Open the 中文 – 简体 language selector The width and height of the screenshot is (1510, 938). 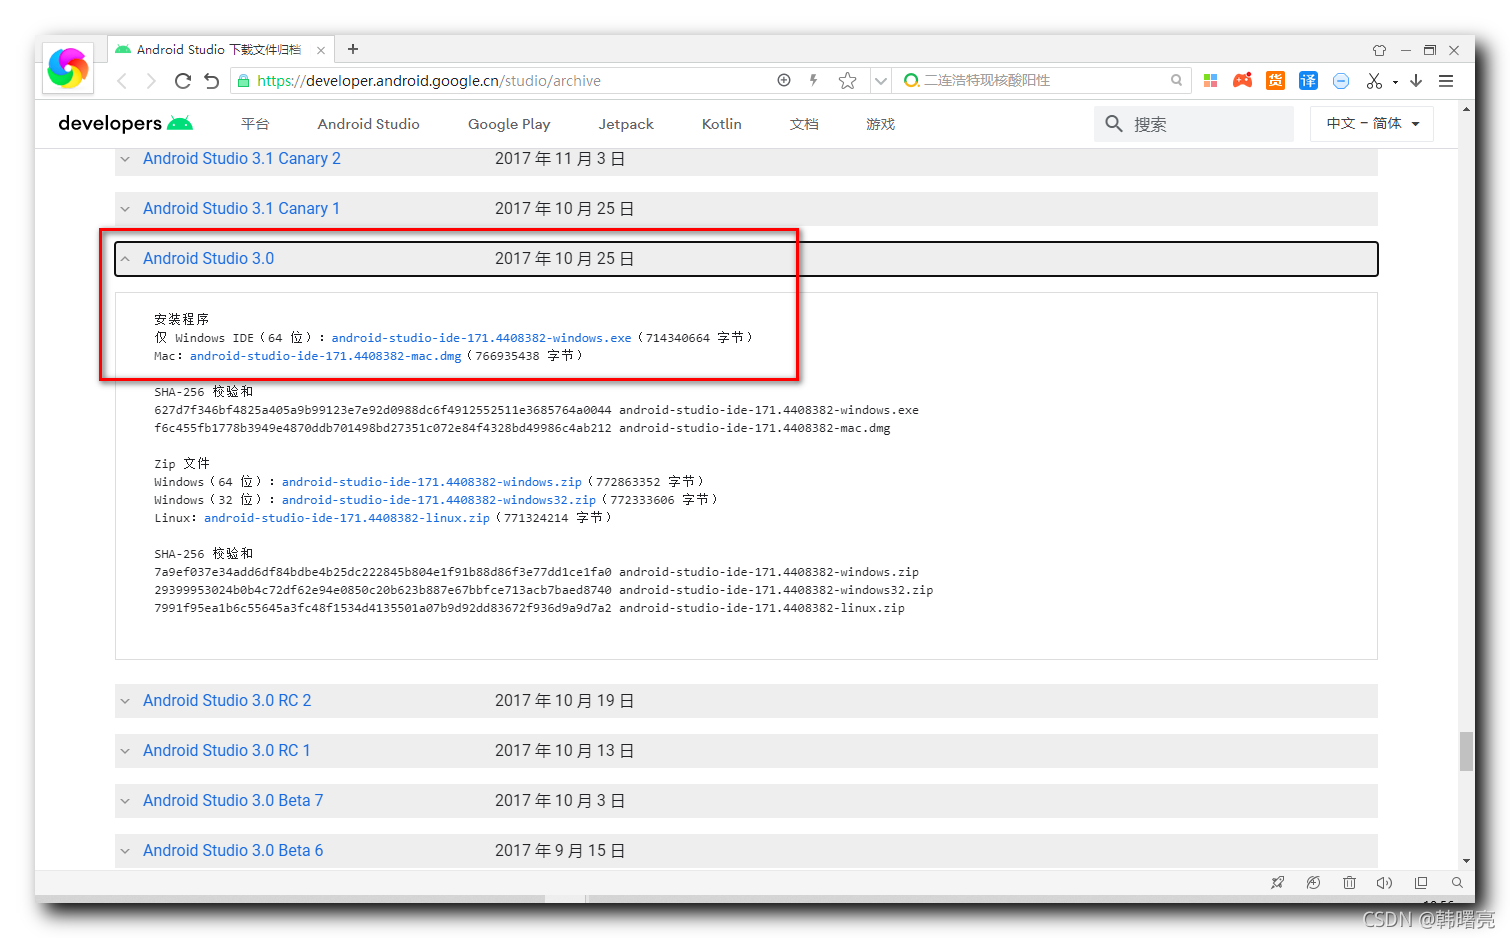point(1371,123)
